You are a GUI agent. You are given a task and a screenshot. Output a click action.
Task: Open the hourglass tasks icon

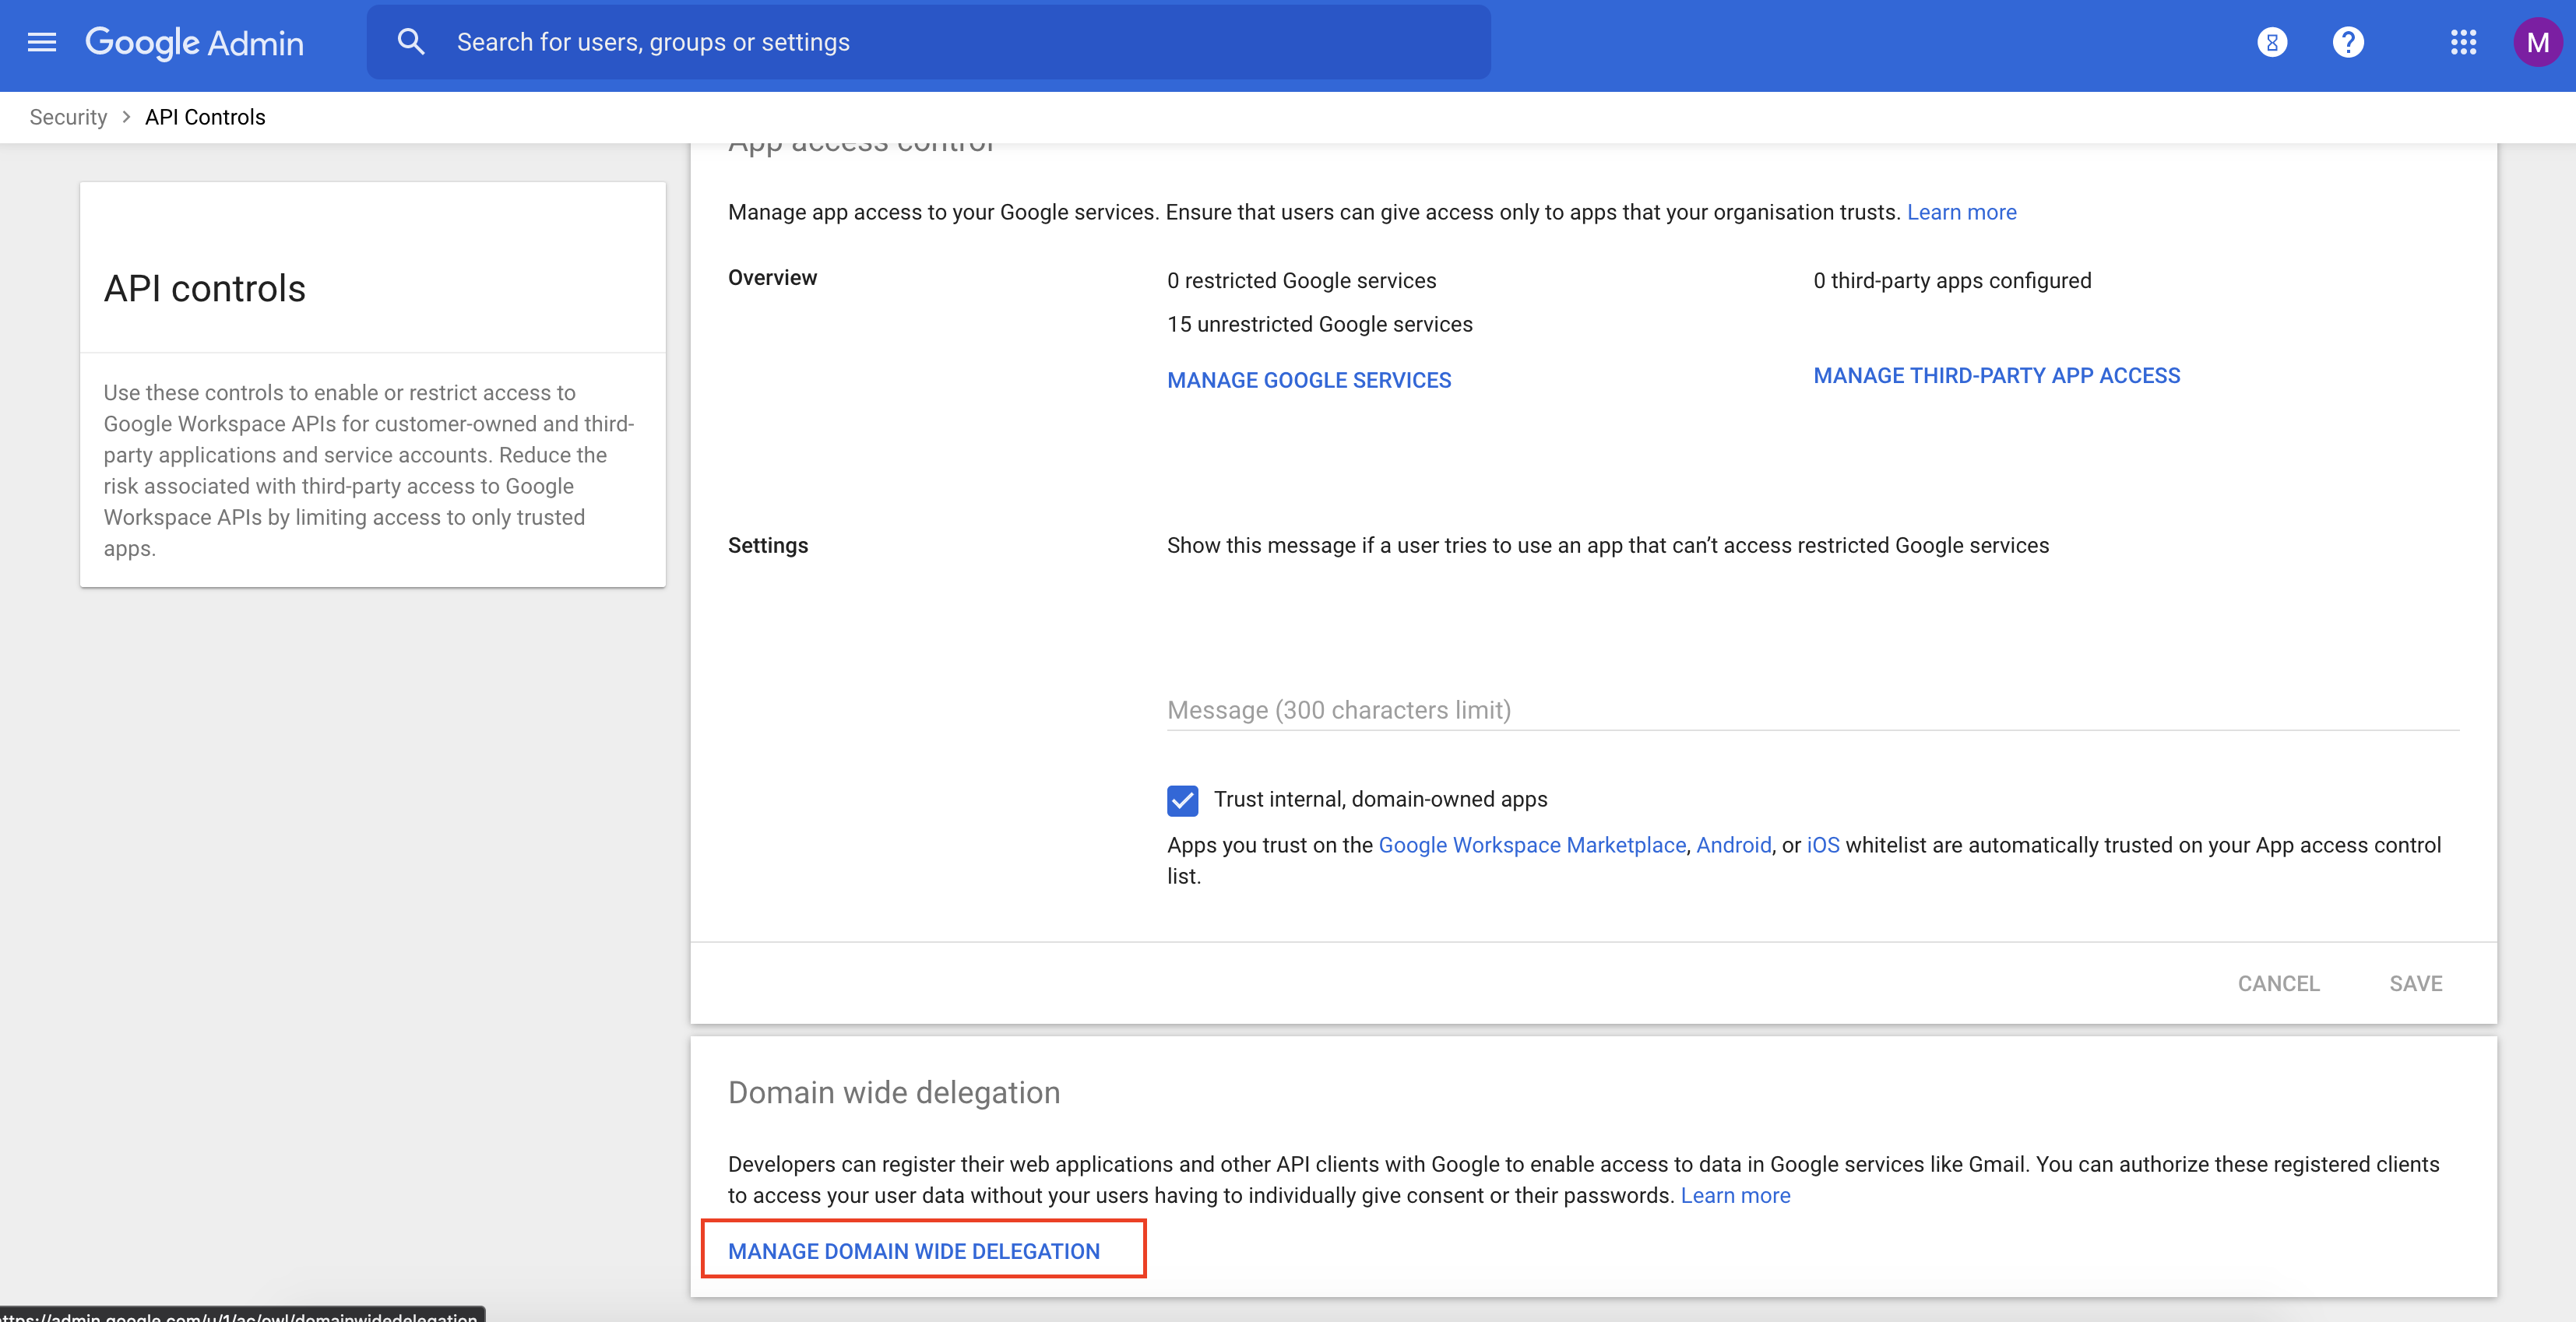pyautogui.click(x=2271, y=42)
